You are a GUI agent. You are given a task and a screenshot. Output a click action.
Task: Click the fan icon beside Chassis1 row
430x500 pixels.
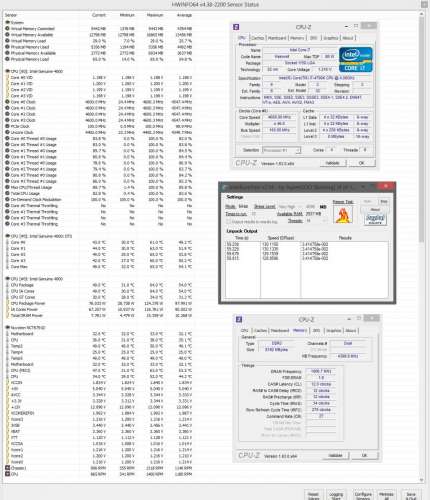[7, 468]
